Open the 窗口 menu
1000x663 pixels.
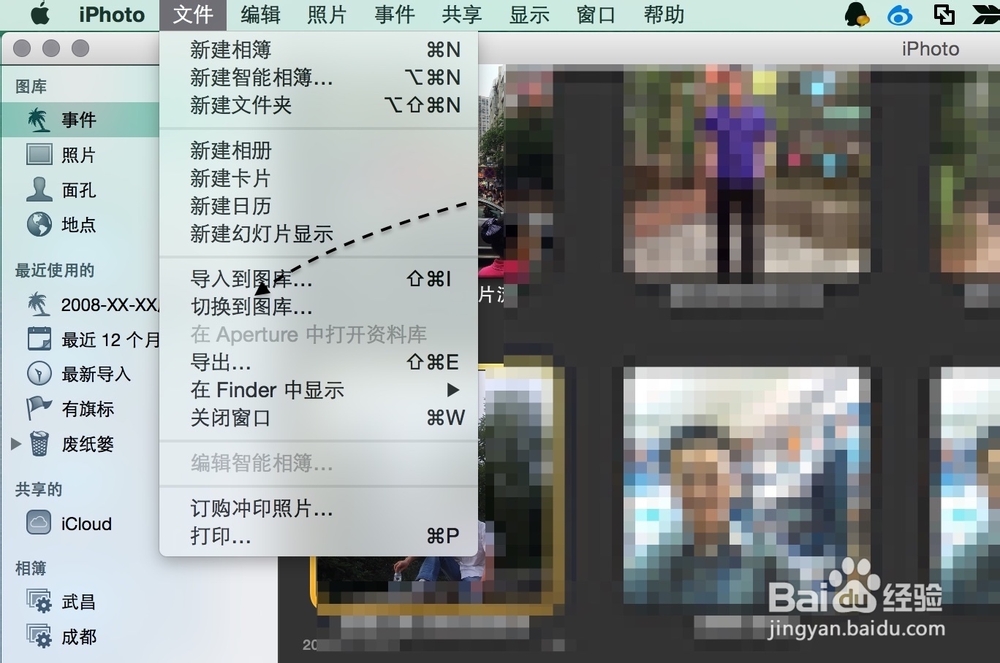point(596,15)
